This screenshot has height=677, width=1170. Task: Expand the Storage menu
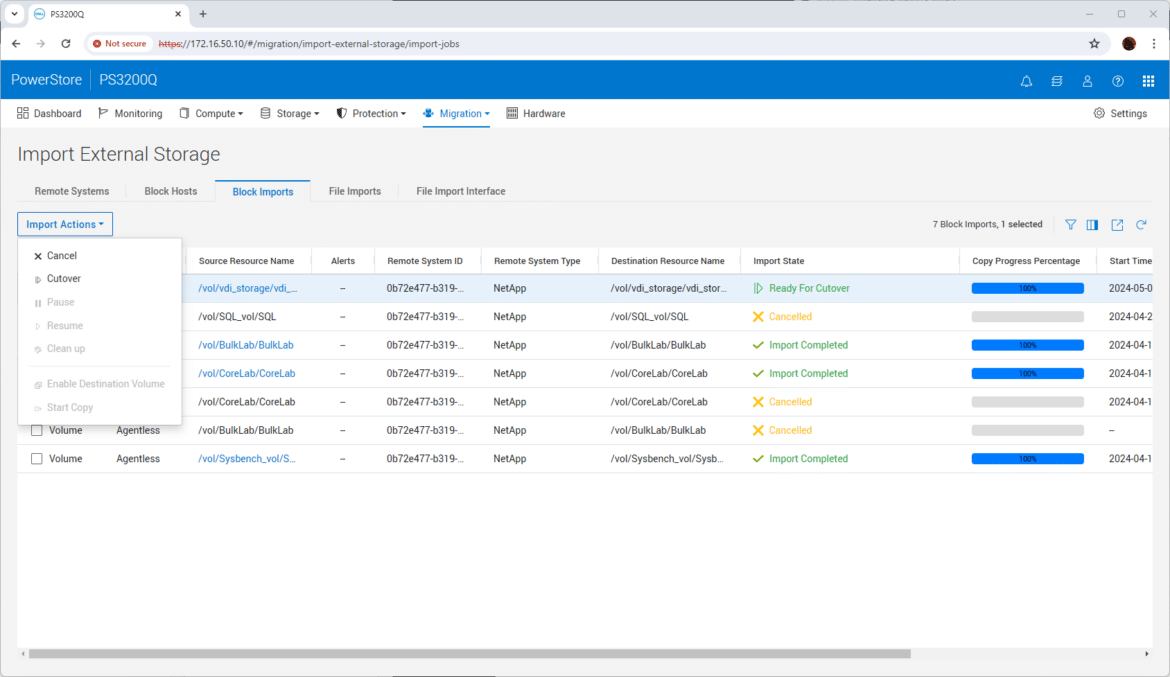click(290, 113)
